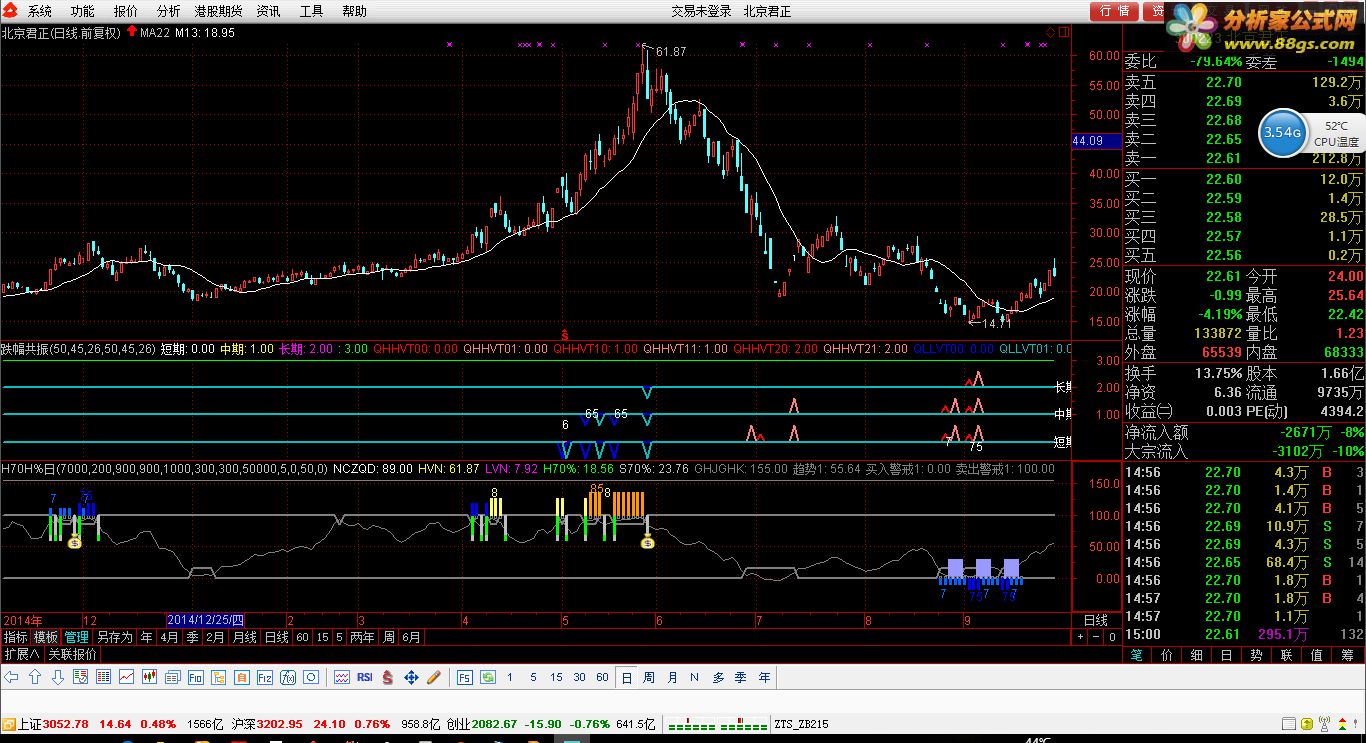The height and width of the screenshot is (743, 1366).
Task: Open the hierarchy structure toolbar icon
Action: point(218,677)
